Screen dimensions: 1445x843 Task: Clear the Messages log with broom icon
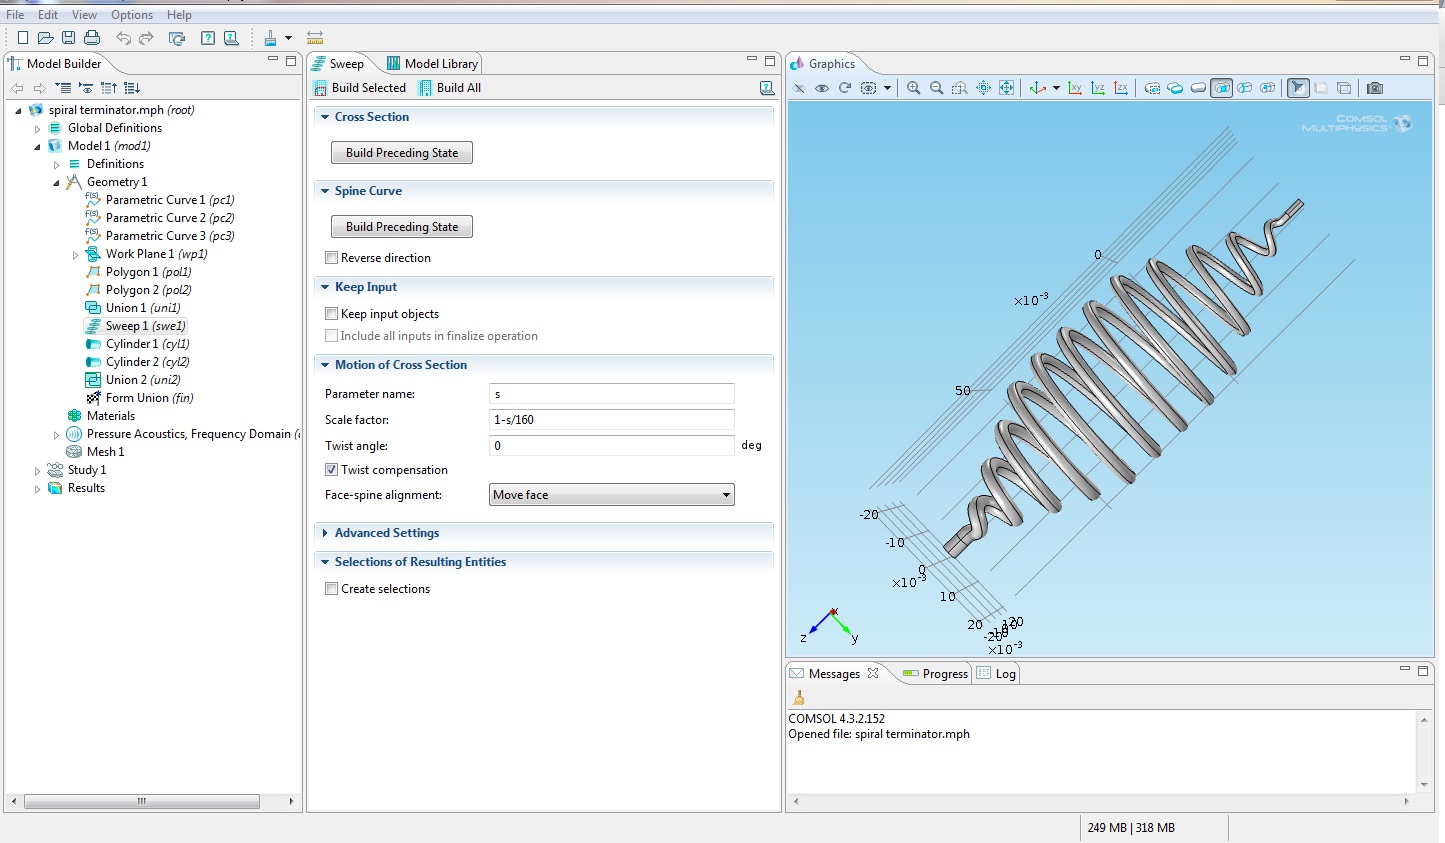tap(798, 698)
